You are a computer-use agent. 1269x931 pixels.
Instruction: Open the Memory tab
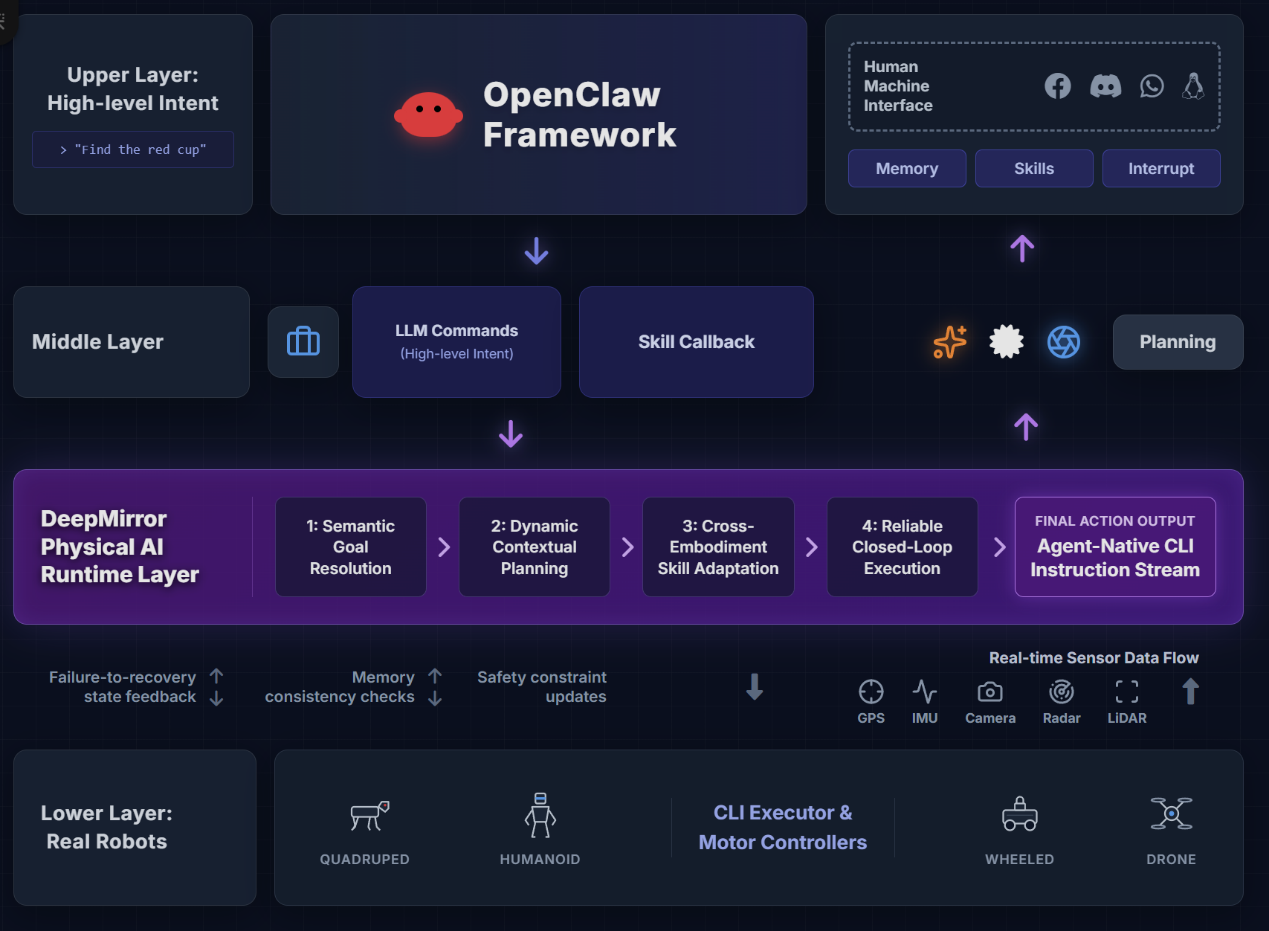coord(907,169)
